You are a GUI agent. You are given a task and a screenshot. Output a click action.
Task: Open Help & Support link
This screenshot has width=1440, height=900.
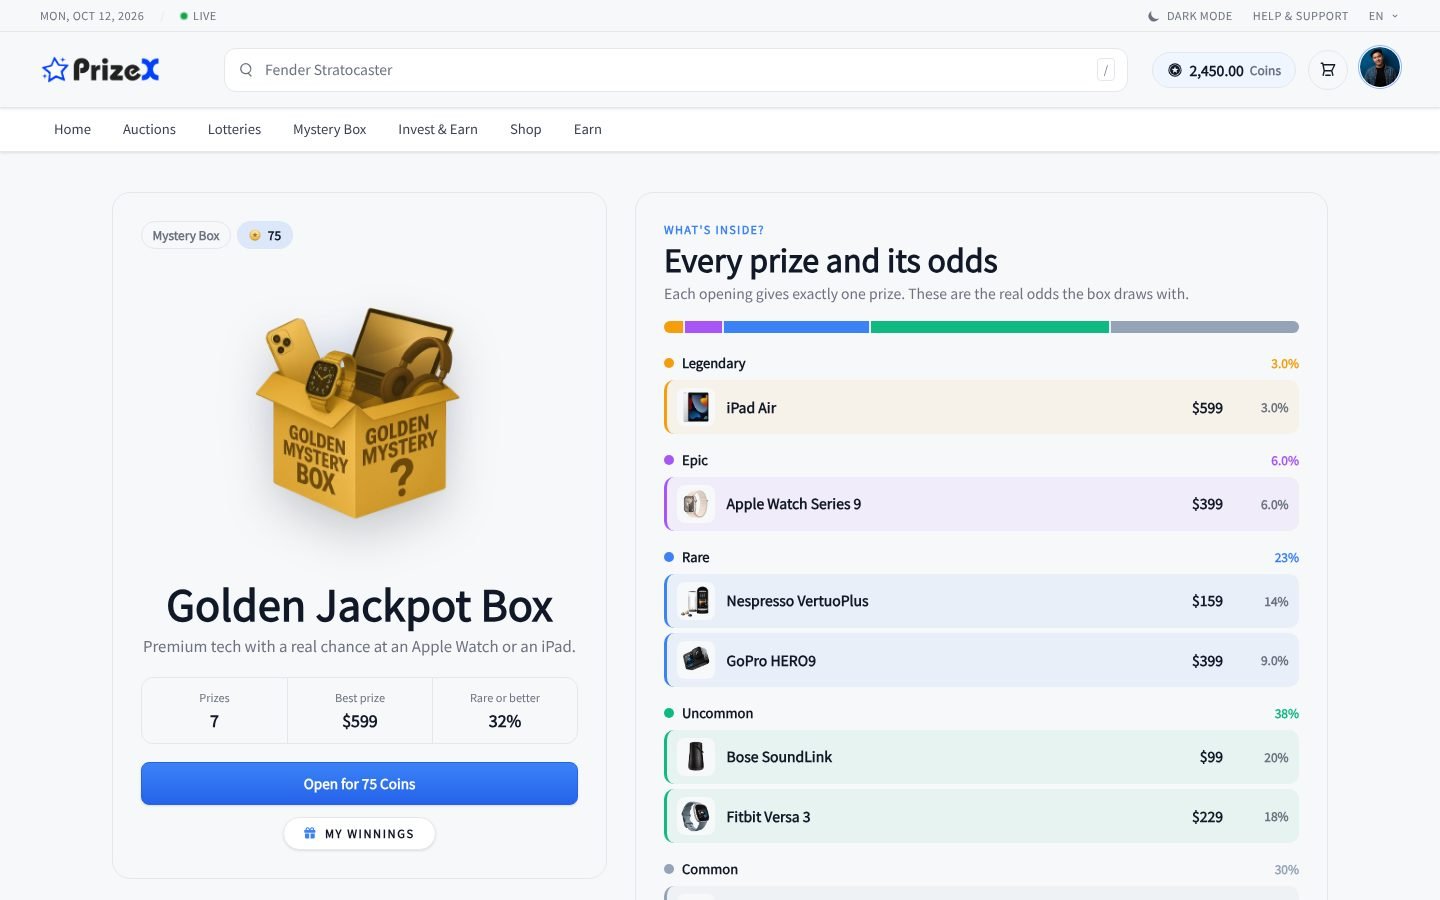[x=1300, y=16]
